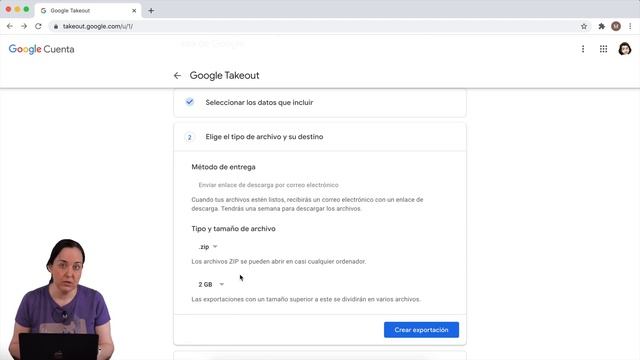Image resolution: width=640 pixels, height=360 pixels.
Task: Open the Google Cuenta three-dot options menu
Action: 583,49
